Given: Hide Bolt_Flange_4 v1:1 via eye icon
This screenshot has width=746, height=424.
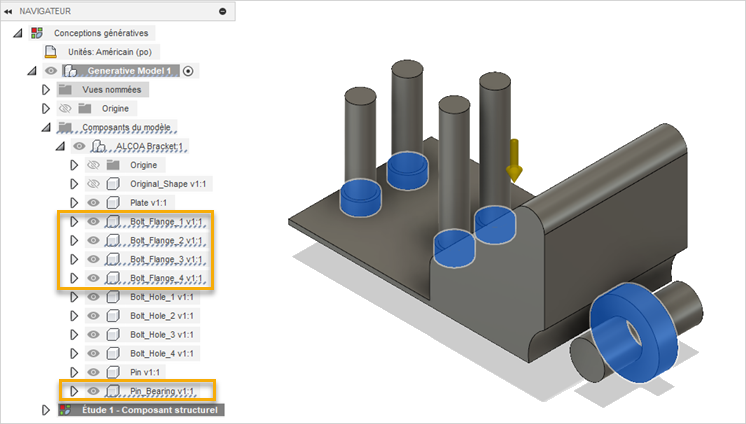Looking at the screenshot, I should click(x=94, y=278).
